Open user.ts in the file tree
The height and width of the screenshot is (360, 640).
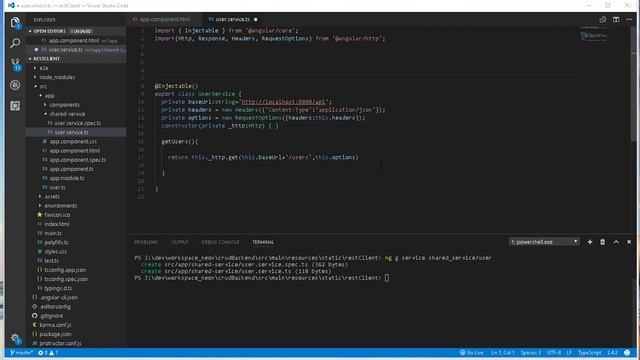(x=58, y=187)
